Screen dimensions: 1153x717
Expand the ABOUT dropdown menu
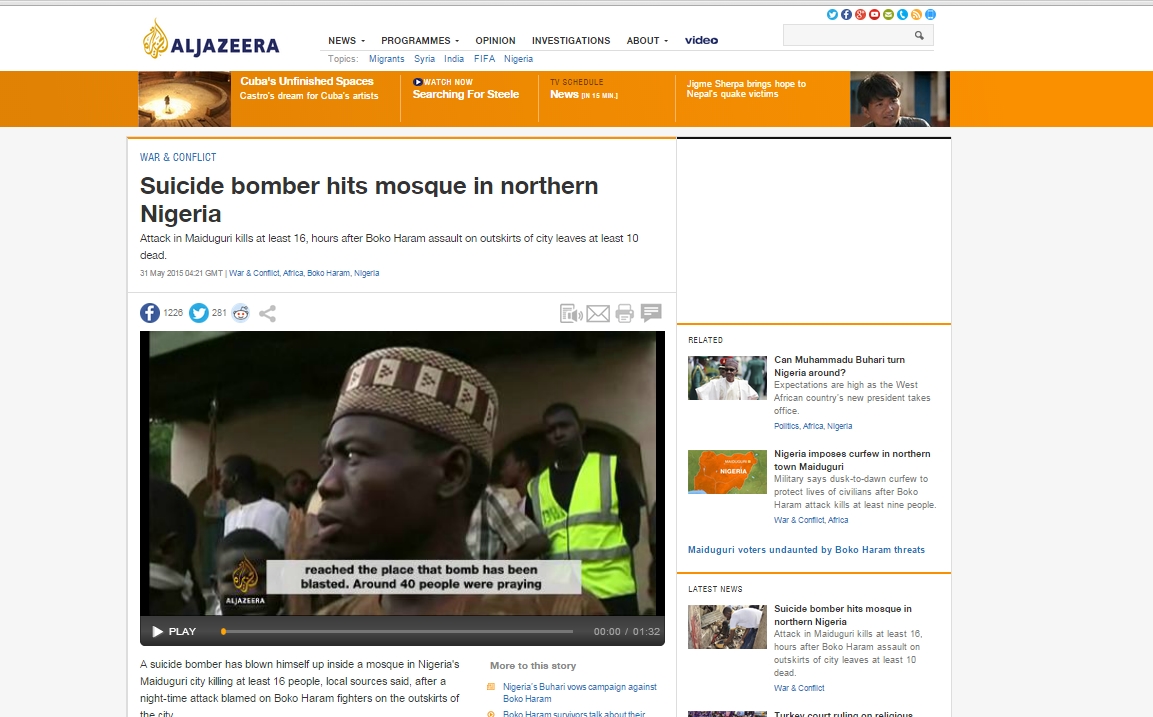click(647, 40)
